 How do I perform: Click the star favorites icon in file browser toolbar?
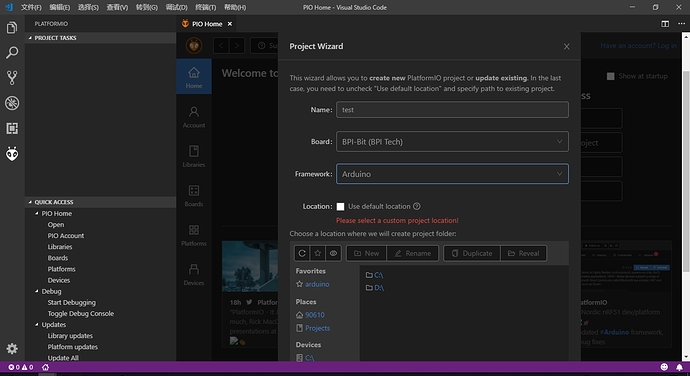pos(318,253)
